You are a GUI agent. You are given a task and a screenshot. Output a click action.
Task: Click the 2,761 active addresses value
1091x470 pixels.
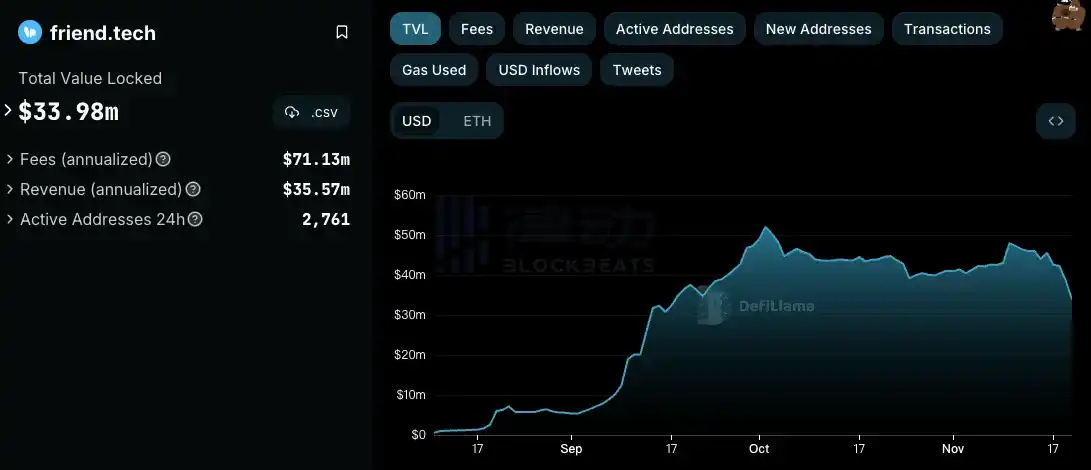[x=326, y=219]
